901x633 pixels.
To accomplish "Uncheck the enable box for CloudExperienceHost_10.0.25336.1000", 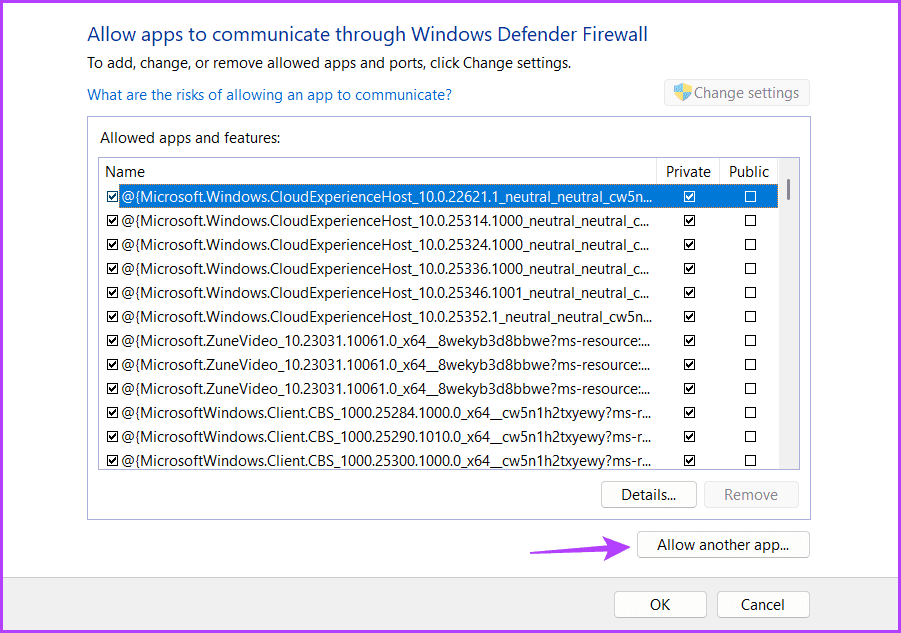I will coord(113,269).
